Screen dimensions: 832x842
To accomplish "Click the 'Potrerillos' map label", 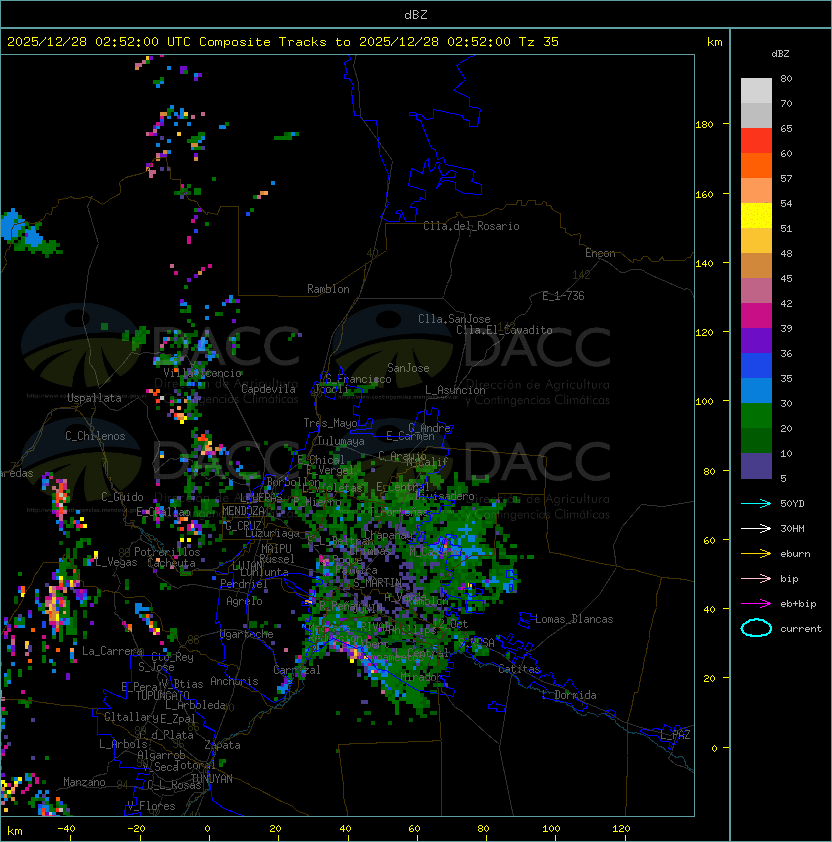I will [167, 552].
